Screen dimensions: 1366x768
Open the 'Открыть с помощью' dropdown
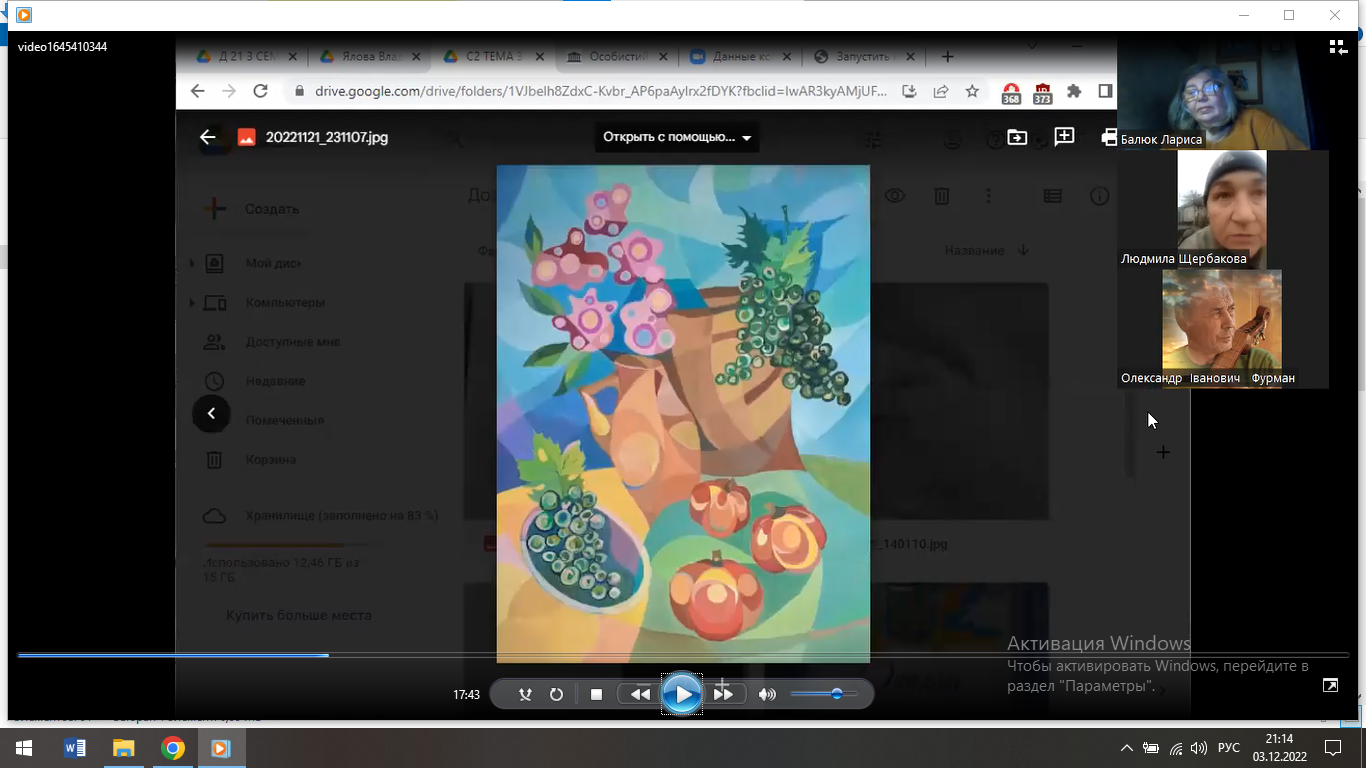point(677,137)
